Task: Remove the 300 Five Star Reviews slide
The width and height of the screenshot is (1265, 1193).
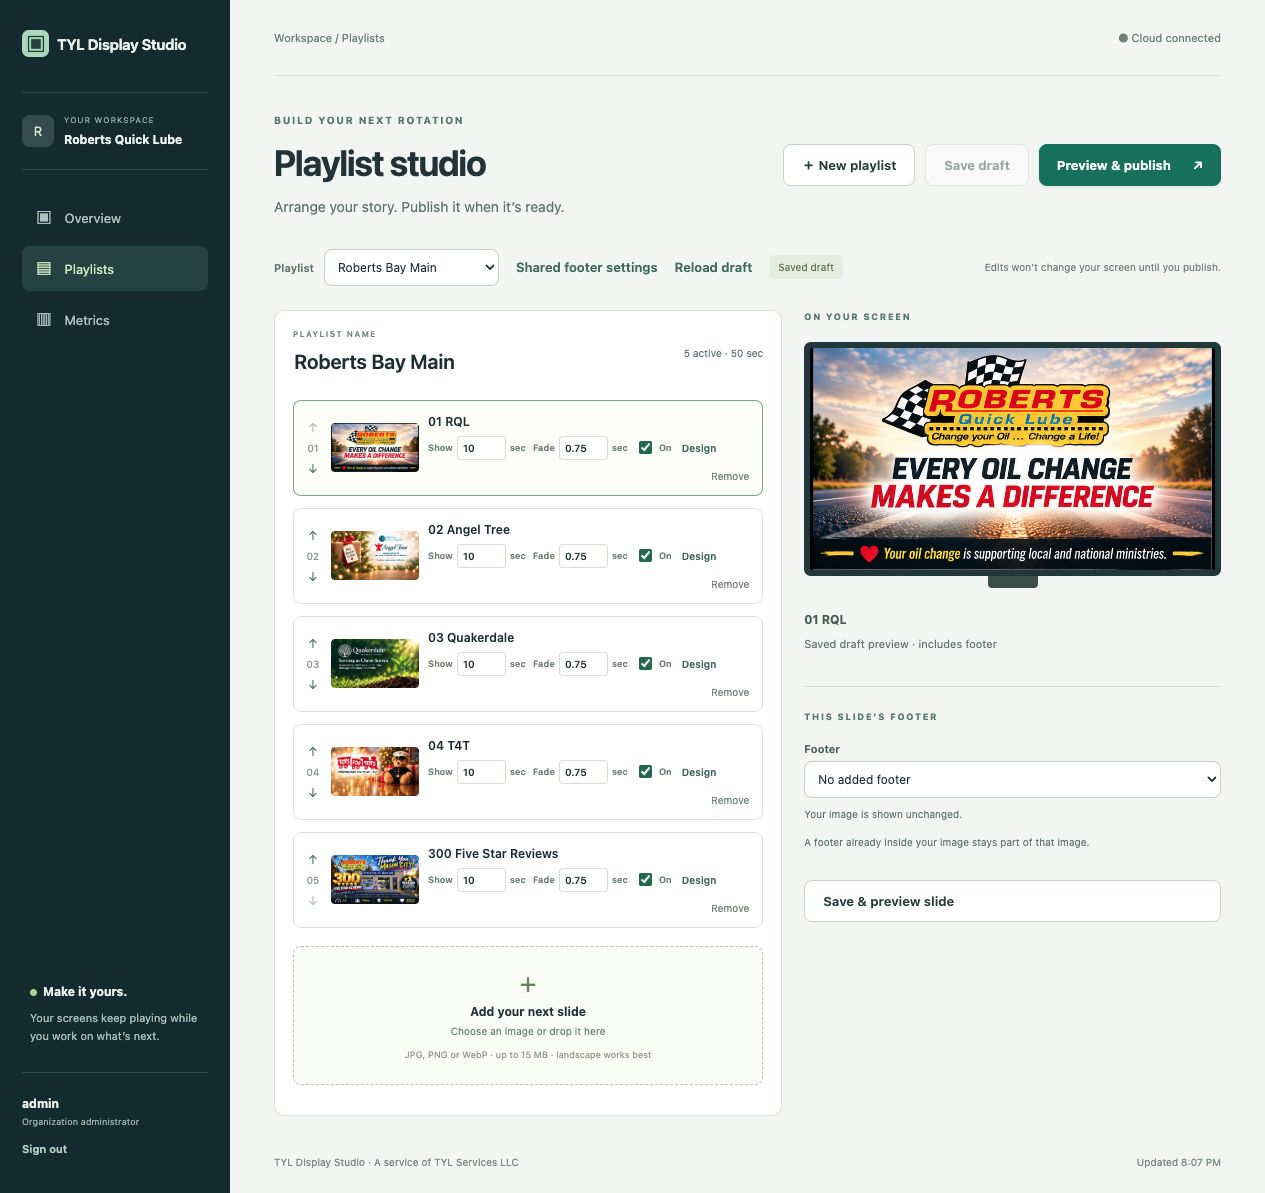Action: tap(730, 908)
